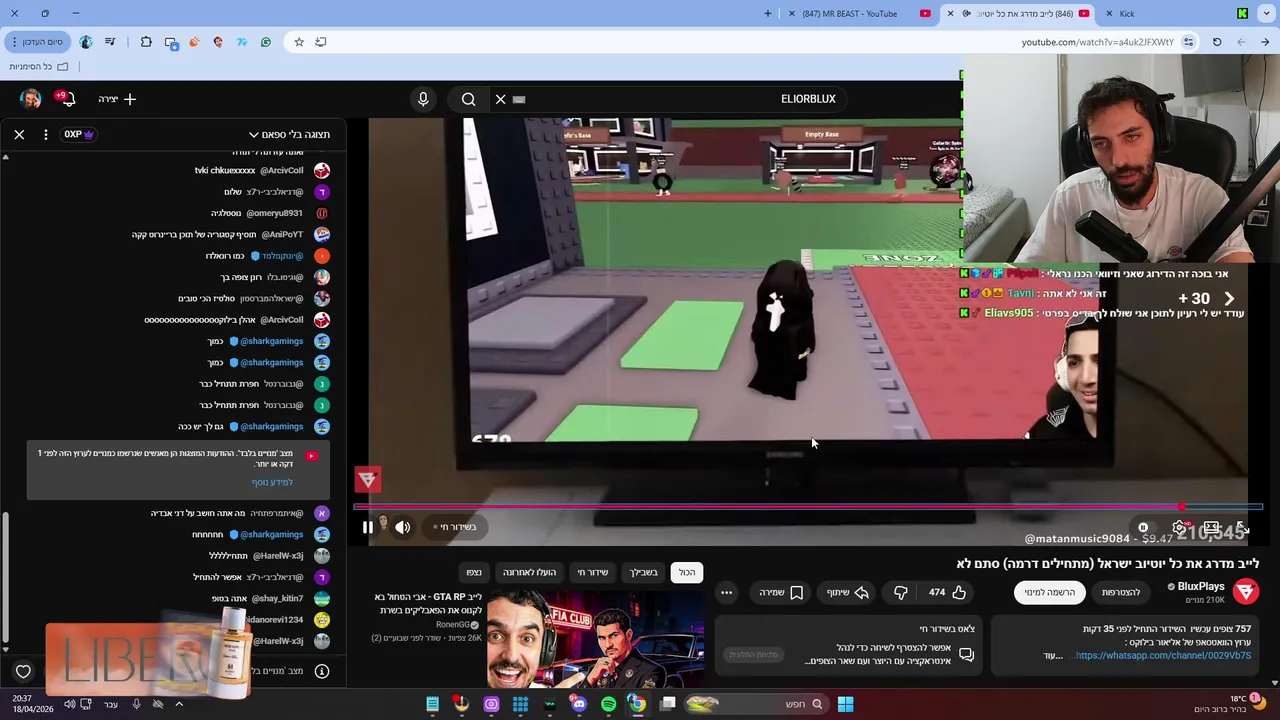Expand description with עוד
Screen dimensions: 1280x720
tap(1051, 656)
